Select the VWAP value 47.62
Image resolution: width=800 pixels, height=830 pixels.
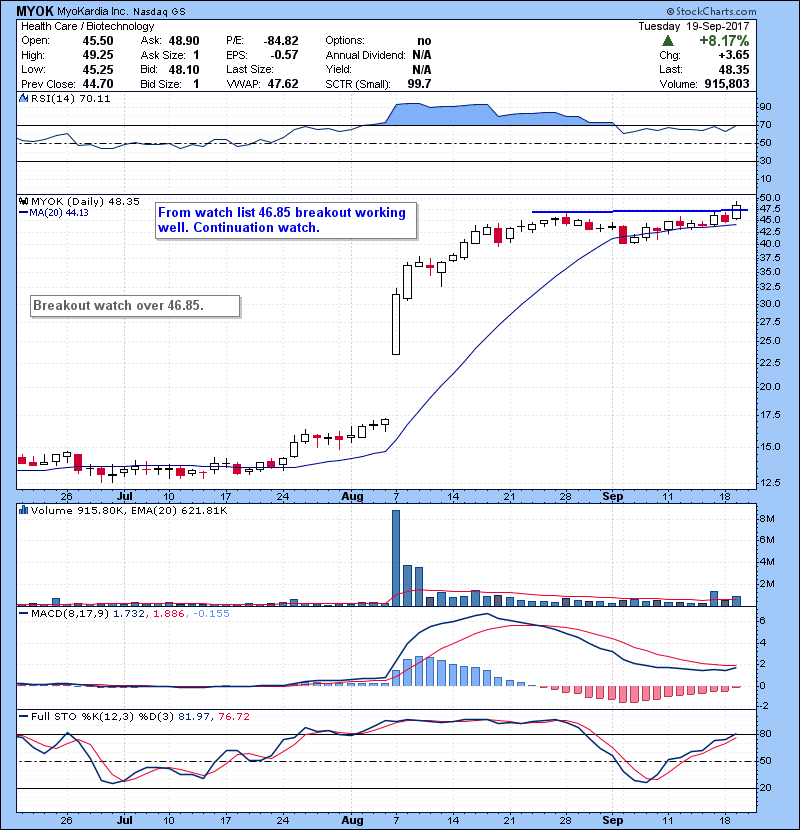(283, 84)
